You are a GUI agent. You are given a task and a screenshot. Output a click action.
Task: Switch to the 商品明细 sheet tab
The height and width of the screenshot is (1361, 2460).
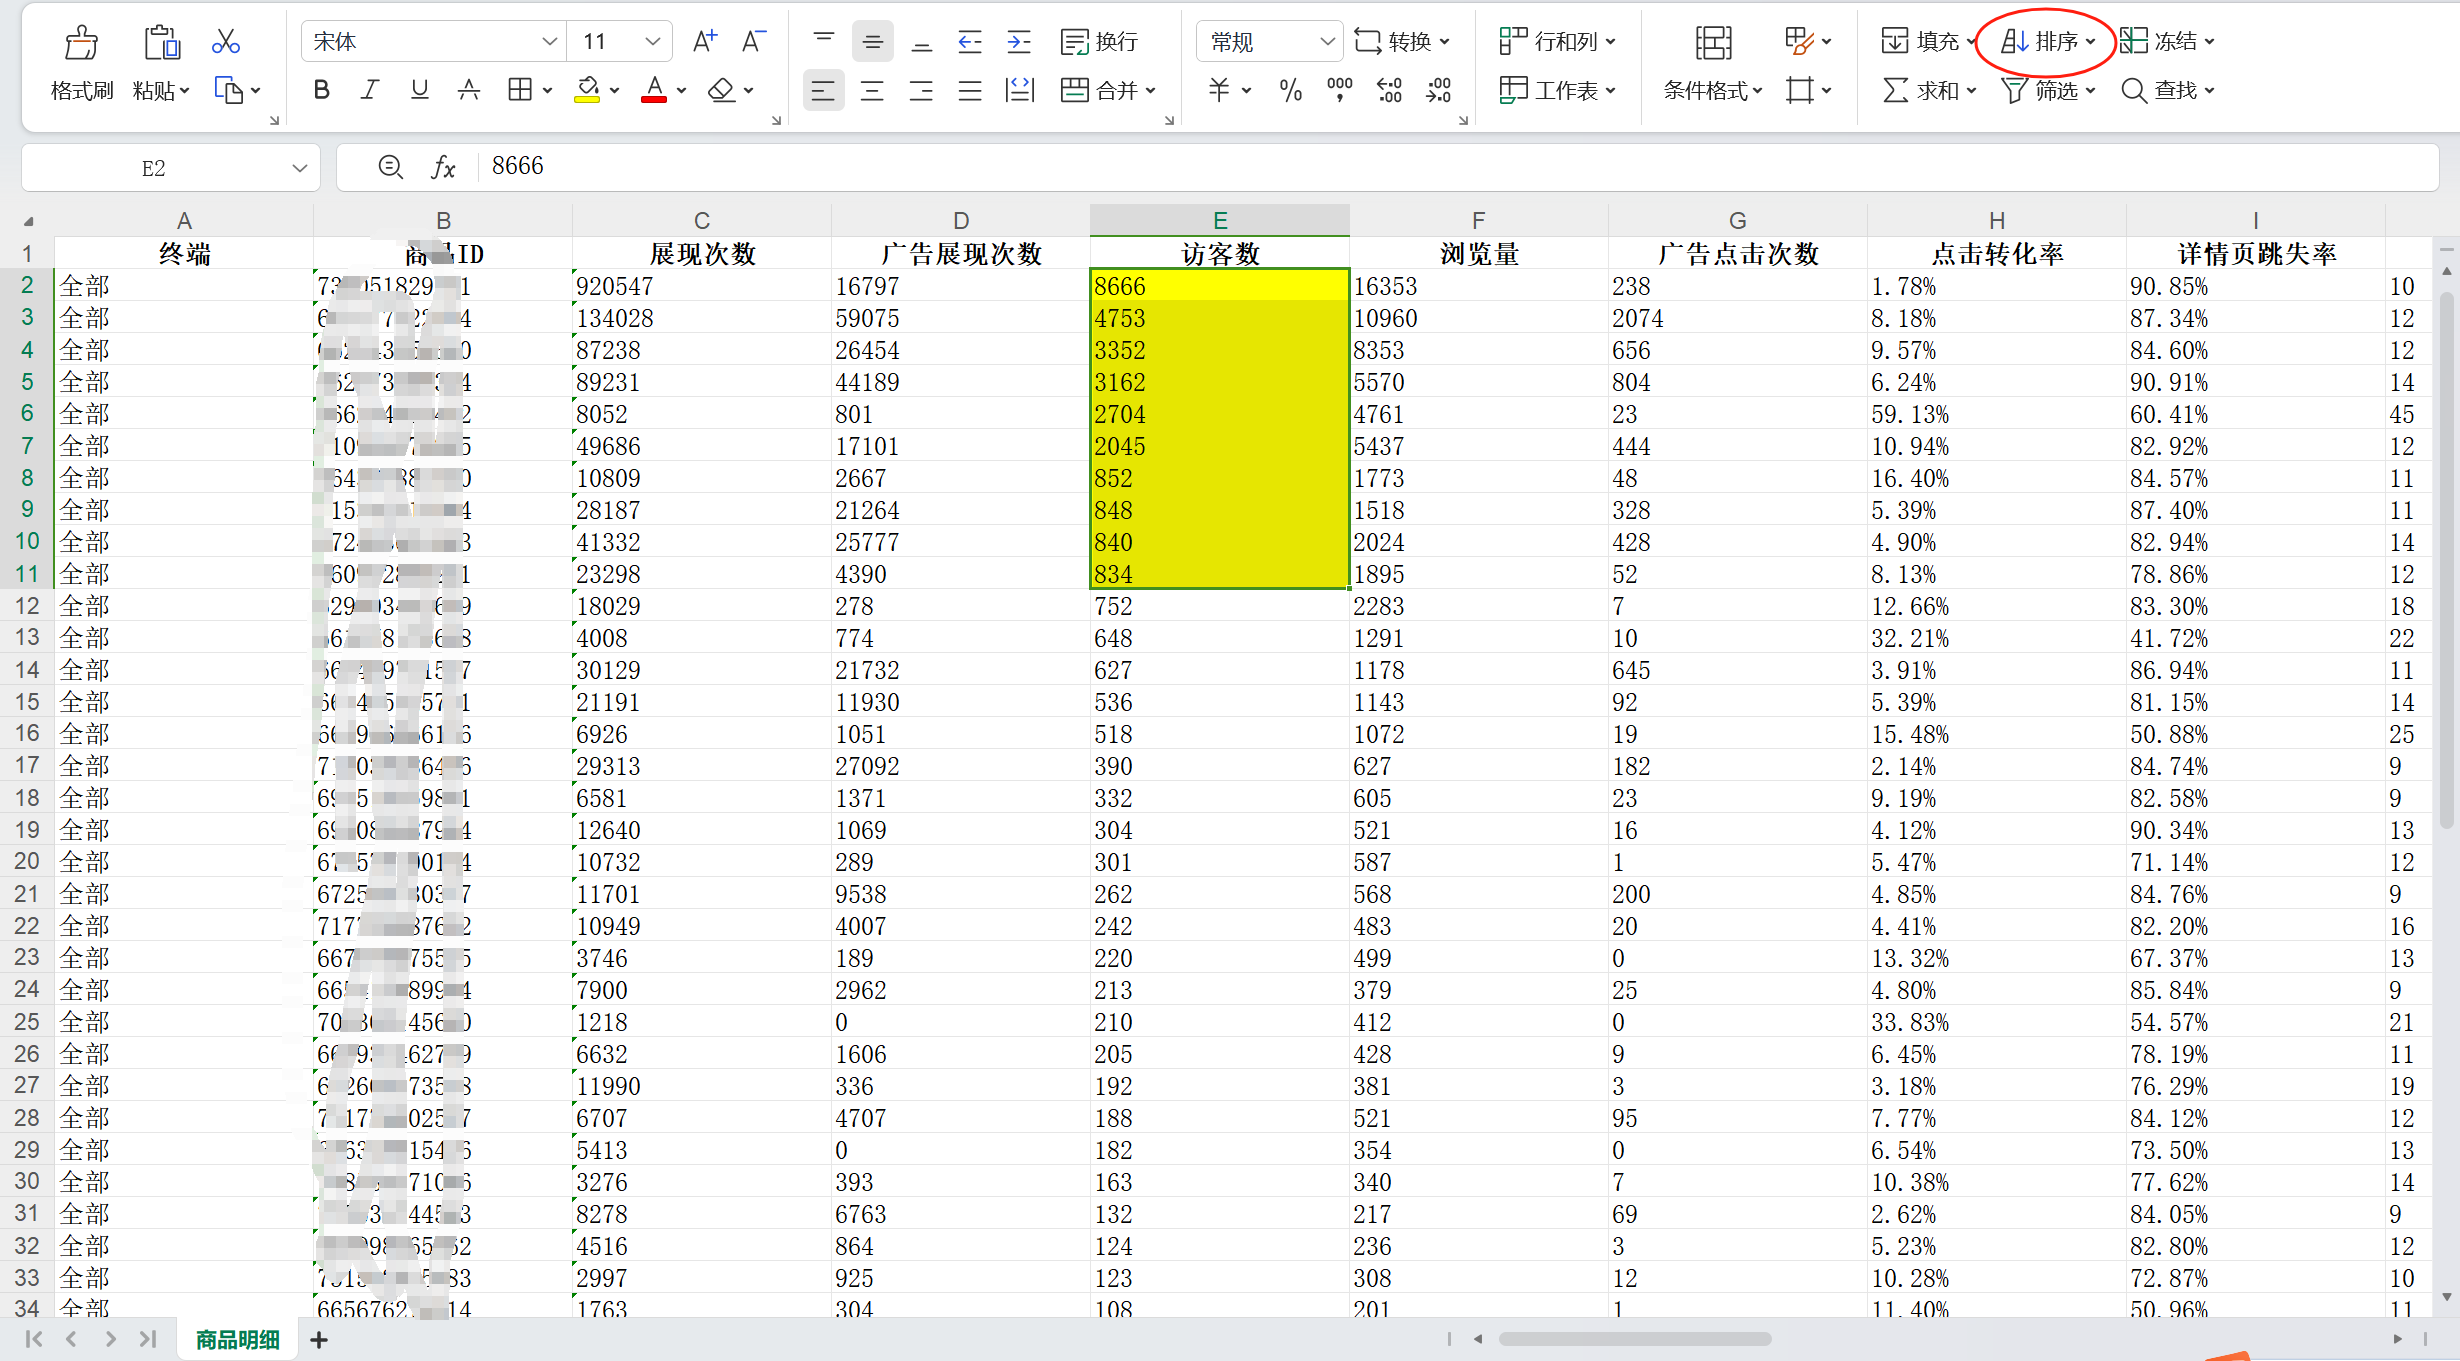pyautogui.click(x=237, y=1339)
